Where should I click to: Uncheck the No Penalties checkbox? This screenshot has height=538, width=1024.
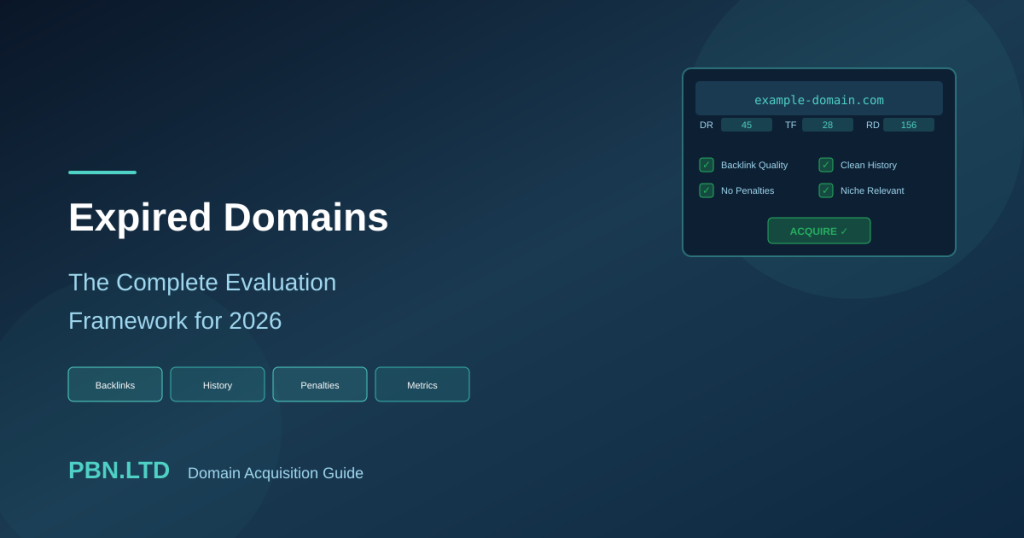point(707,190)
